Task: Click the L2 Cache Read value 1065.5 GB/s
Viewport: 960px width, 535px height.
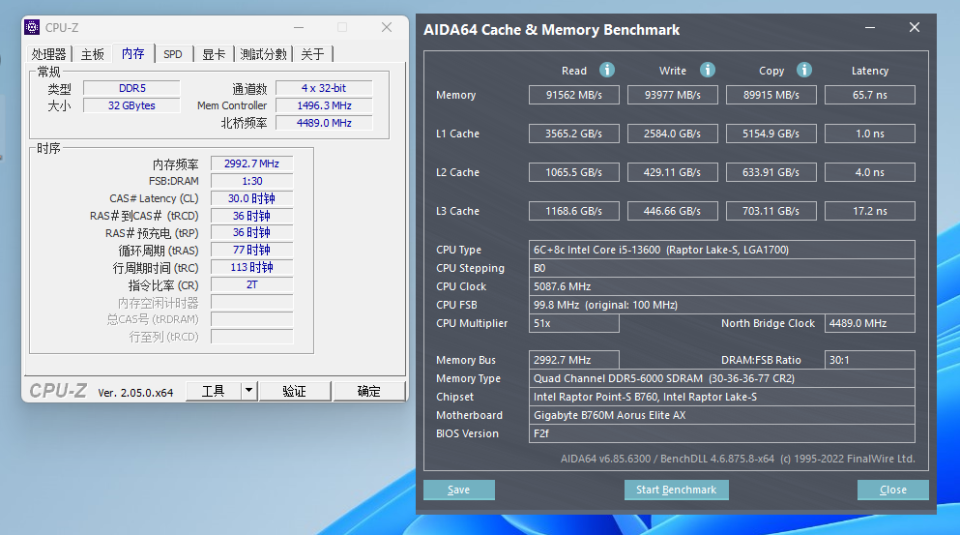Action: [x=574, y=172]
